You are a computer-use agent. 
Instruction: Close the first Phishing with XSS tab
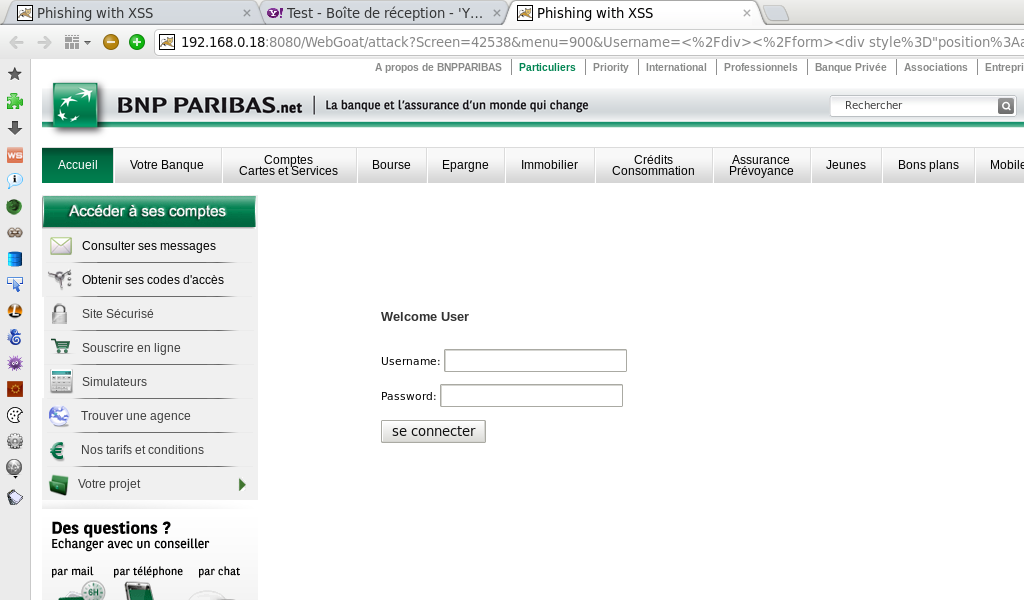[247, 13]
